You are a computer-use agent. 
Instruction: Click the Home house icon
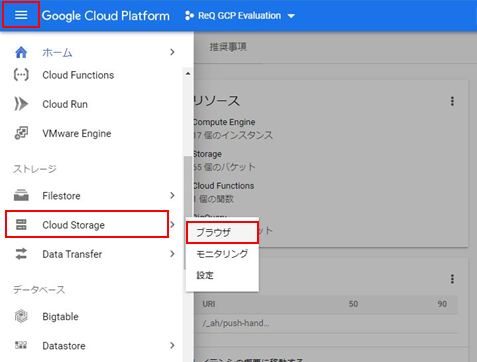click(21, 52)
